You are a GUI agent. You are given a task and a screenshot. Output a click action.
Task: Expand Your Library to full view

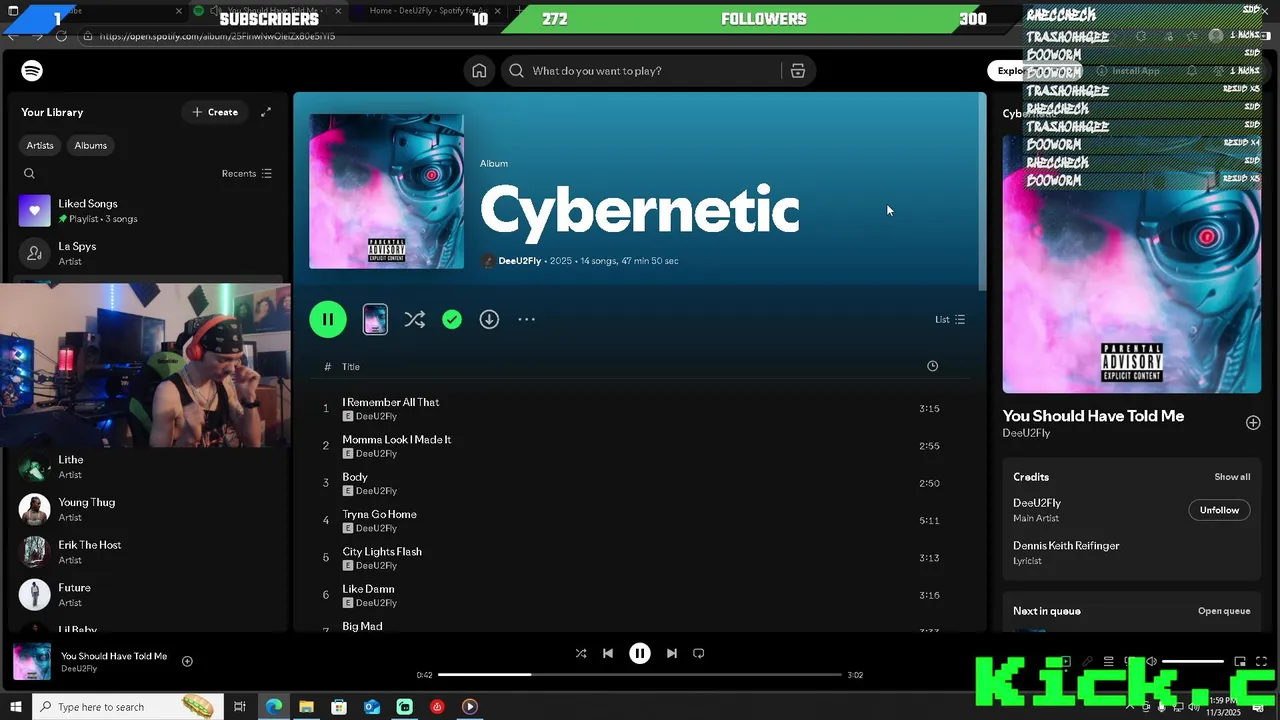click(x=266, y=112)
